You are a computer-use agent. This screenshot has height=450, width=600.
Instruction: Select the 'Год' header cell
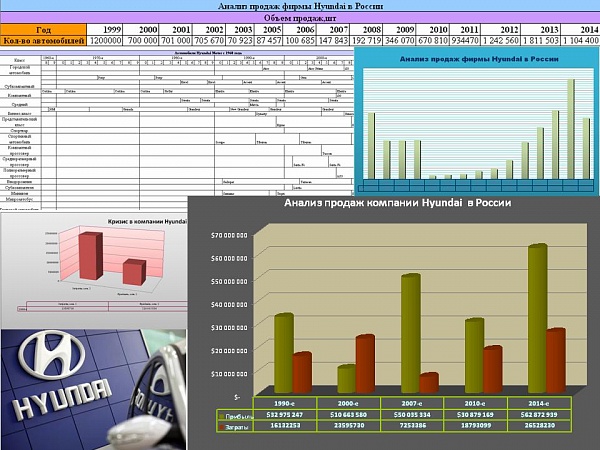pos(44,30)
